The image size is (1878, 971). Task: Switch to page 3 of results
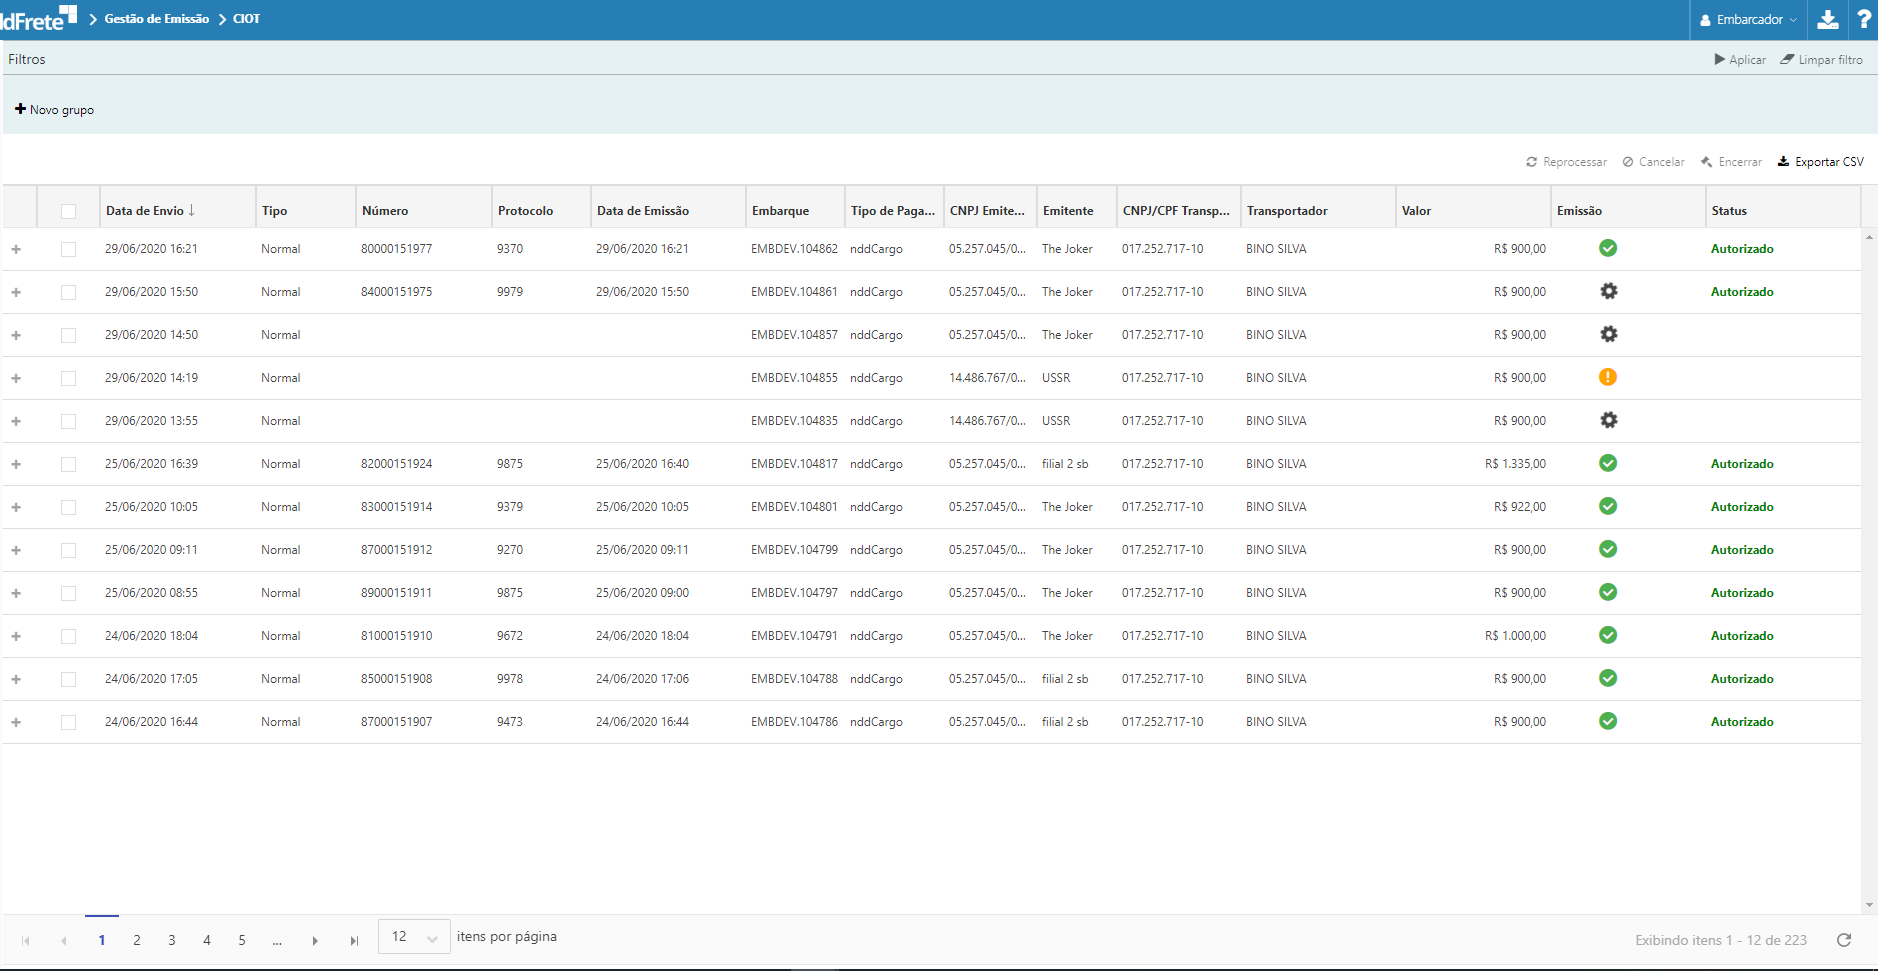[x=172, y=941]
